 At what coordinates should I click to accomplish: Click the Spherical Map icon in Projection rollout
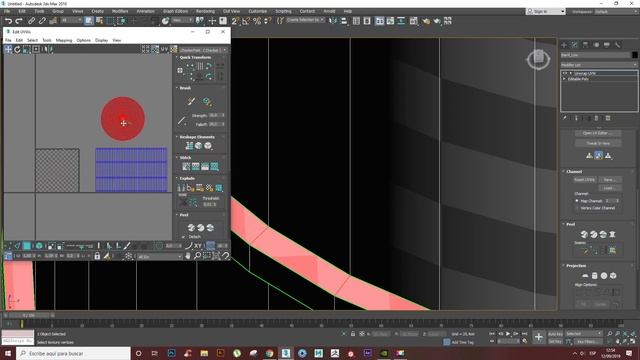(x=604, y=276)
